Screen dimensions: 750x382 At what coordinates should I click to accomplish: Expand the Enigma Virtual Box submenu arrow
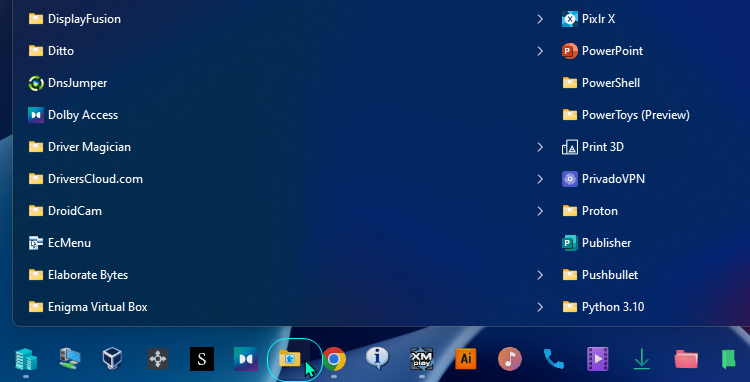540,307
